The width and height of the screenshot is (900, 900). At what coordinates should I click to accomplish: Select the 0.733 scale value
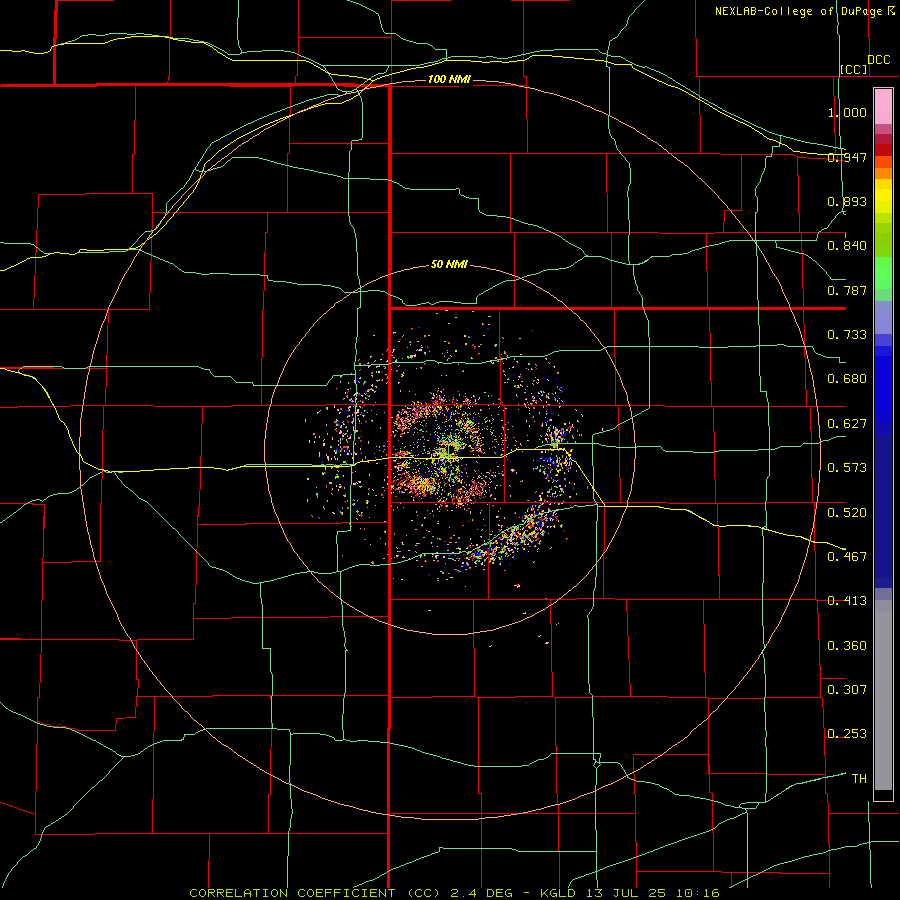click(x=847, y=335)
